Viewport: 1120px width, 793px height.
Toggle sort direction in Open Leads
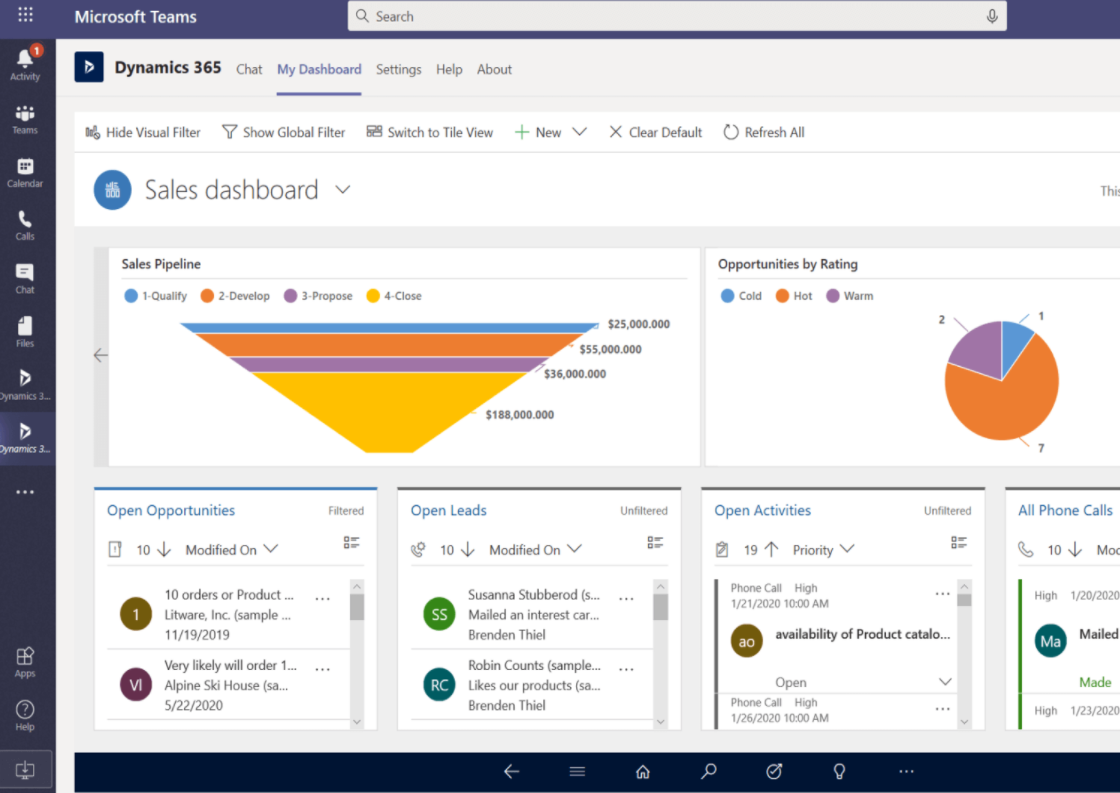(468, 549)
